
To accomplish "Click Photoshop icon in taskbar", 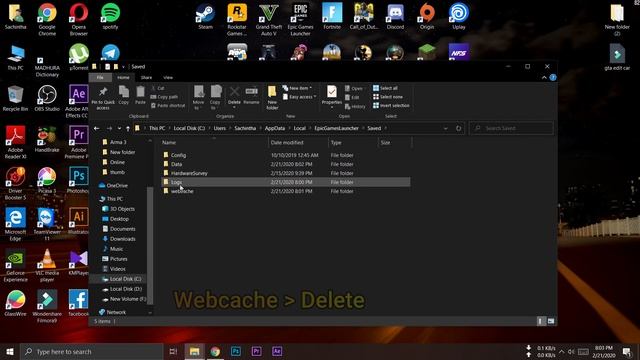I will click(x=236, y=351).
